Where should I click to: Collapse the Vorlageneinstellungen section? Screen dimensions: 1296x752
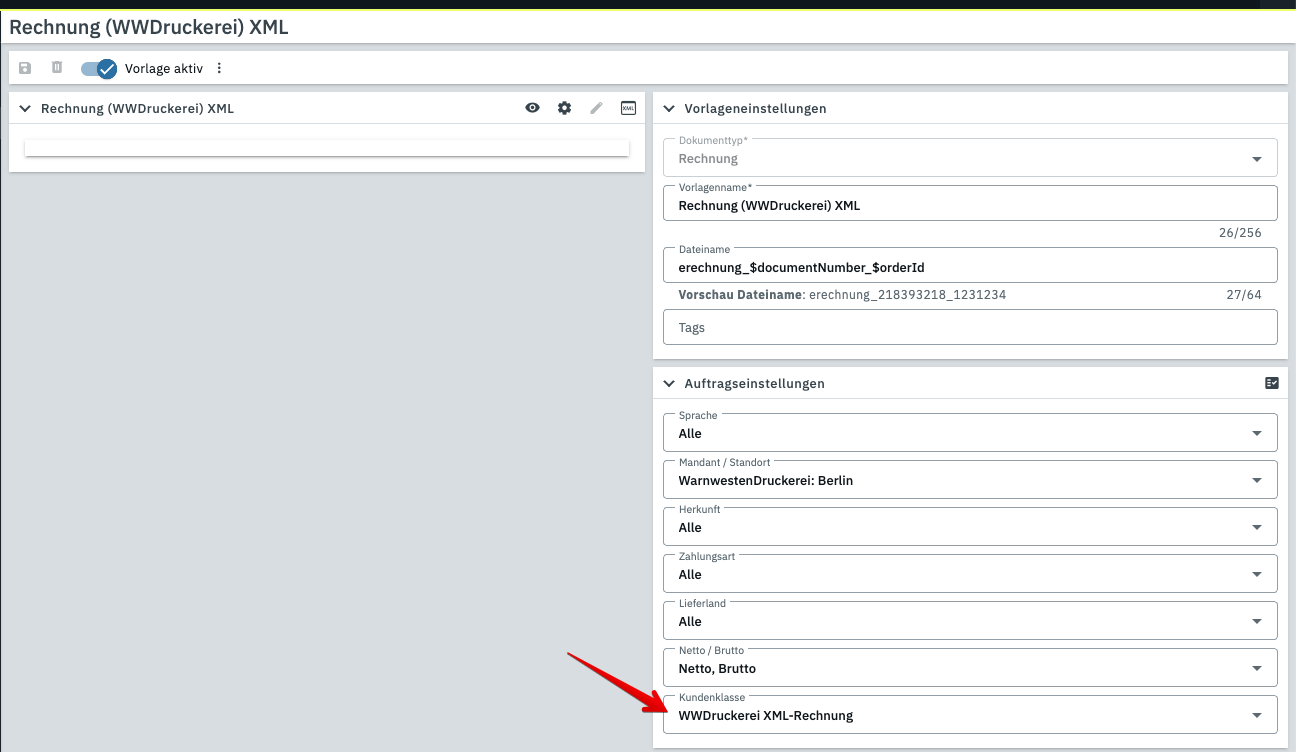tap(669, 108)
